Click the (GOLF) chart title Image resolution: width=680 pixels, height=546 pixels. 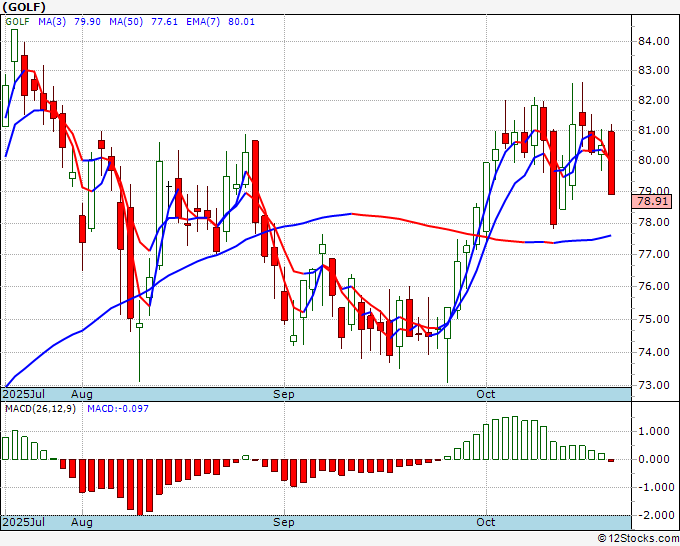pyautogui.click(x=24, y=7)
